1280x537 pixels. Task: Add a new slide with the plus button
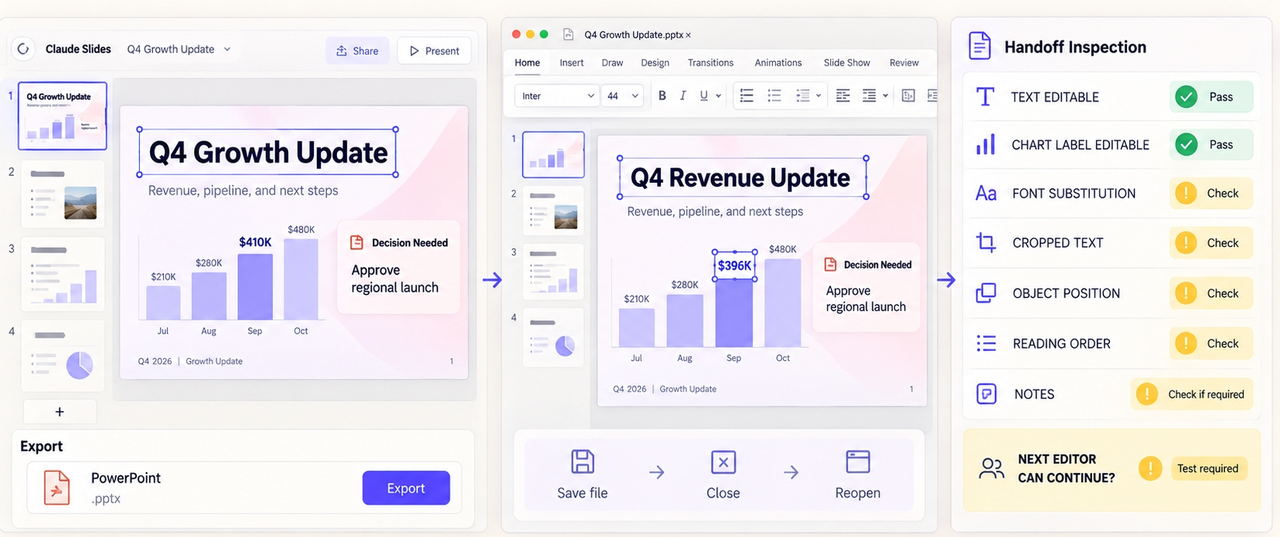pyautogui.click(x=60, y=411)
